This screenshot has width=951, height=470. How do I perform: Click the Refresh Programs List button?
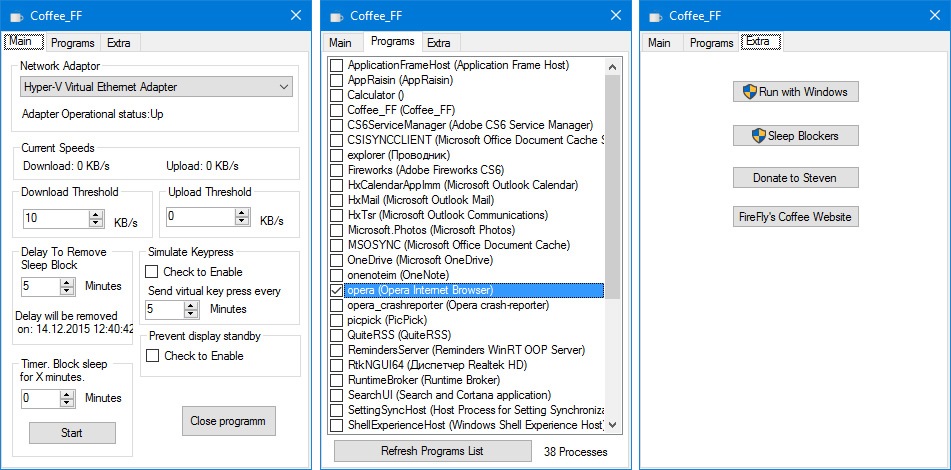432,451
